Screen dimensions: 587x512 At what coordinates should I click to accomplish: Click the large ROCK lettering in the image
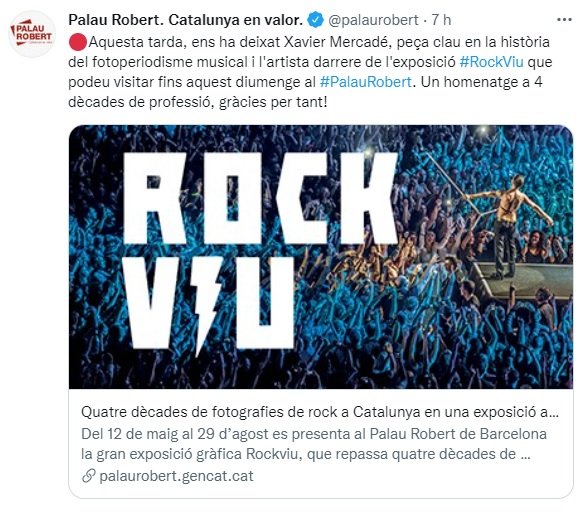click(261, 198)
